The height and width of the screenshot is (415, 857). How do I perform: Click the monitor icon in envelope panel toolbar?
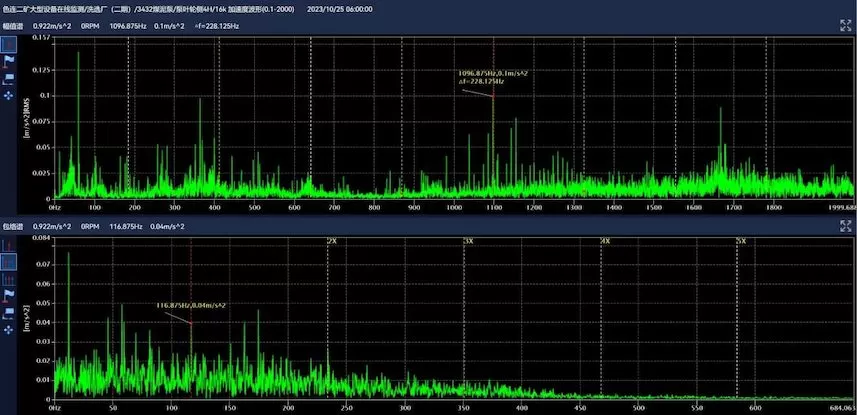point(9,310)
